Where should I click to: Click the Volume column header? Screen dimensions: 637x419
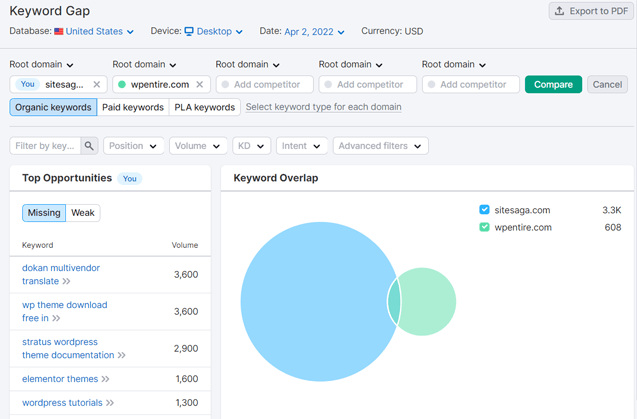tap(185, 245)
